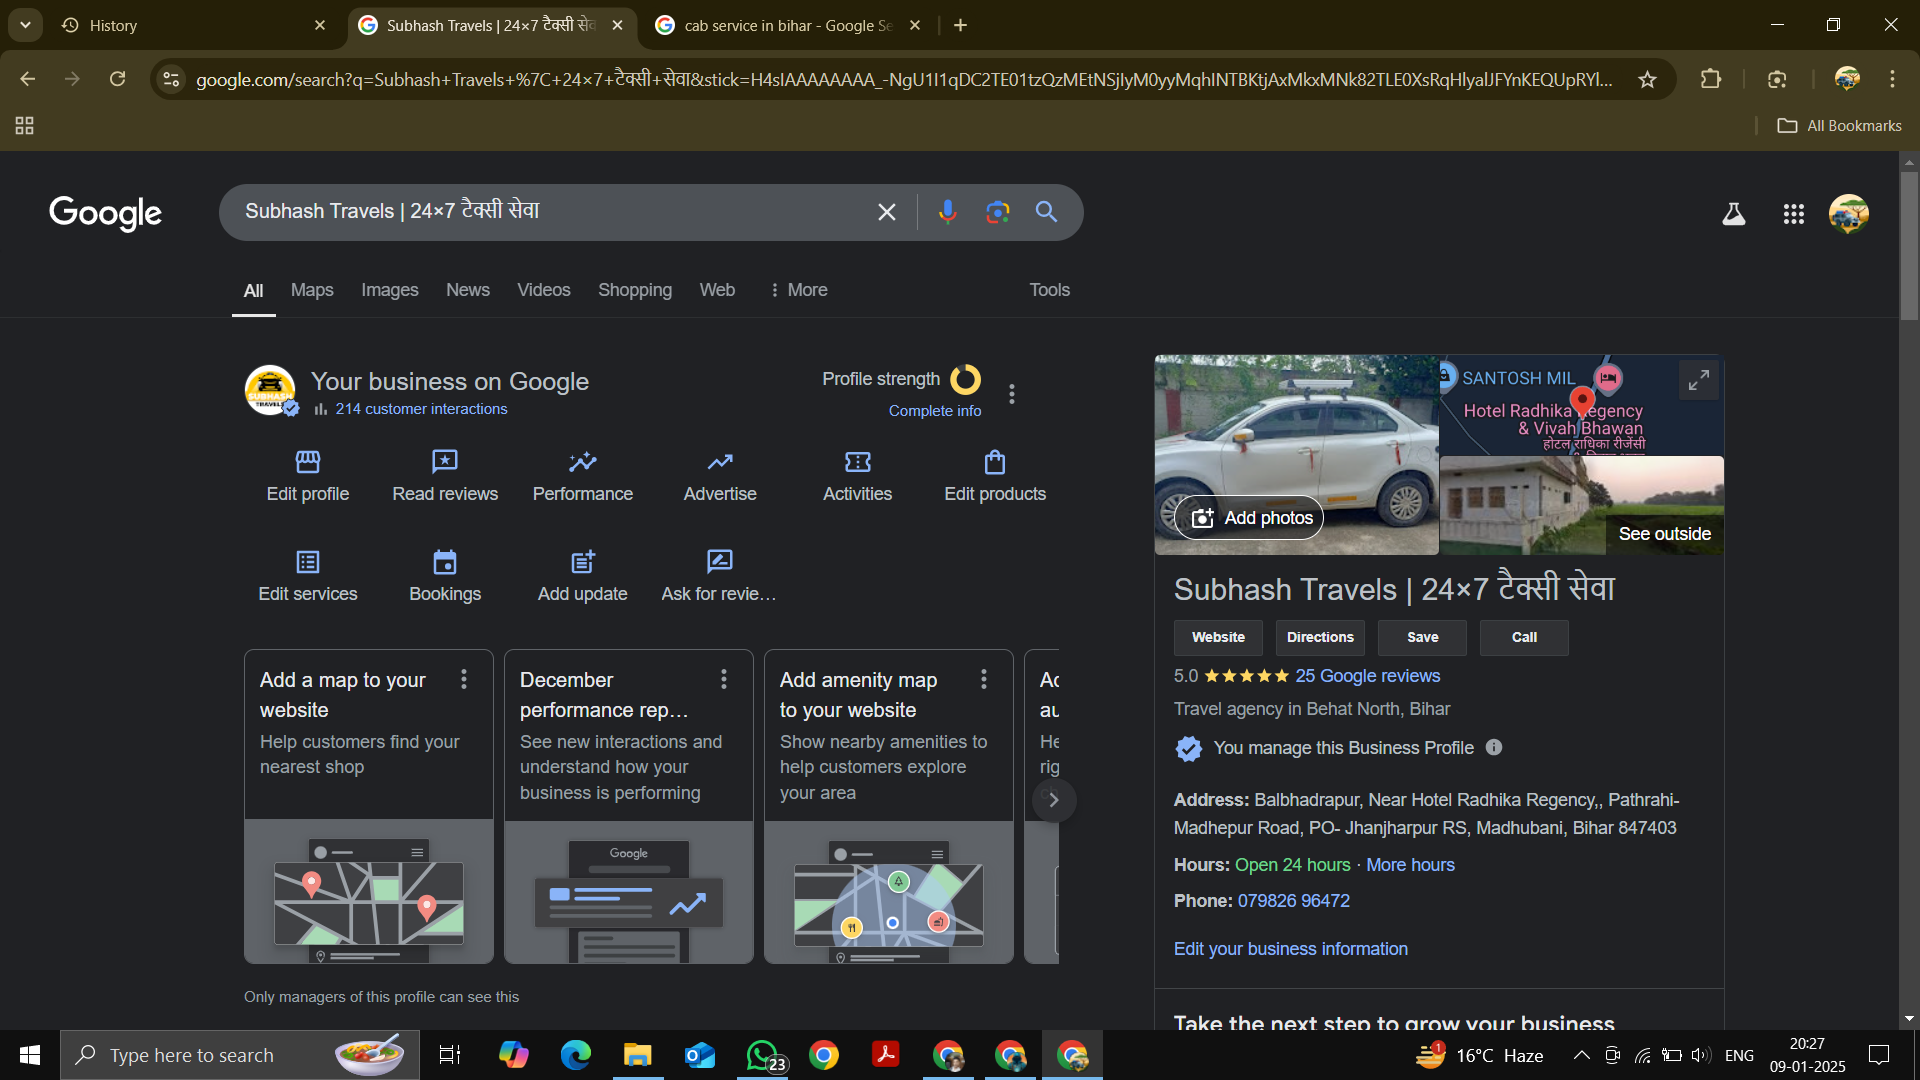1920x1080 pixels.
Task: Open Google account avatar on page
Action: (x=1849, y=214)
